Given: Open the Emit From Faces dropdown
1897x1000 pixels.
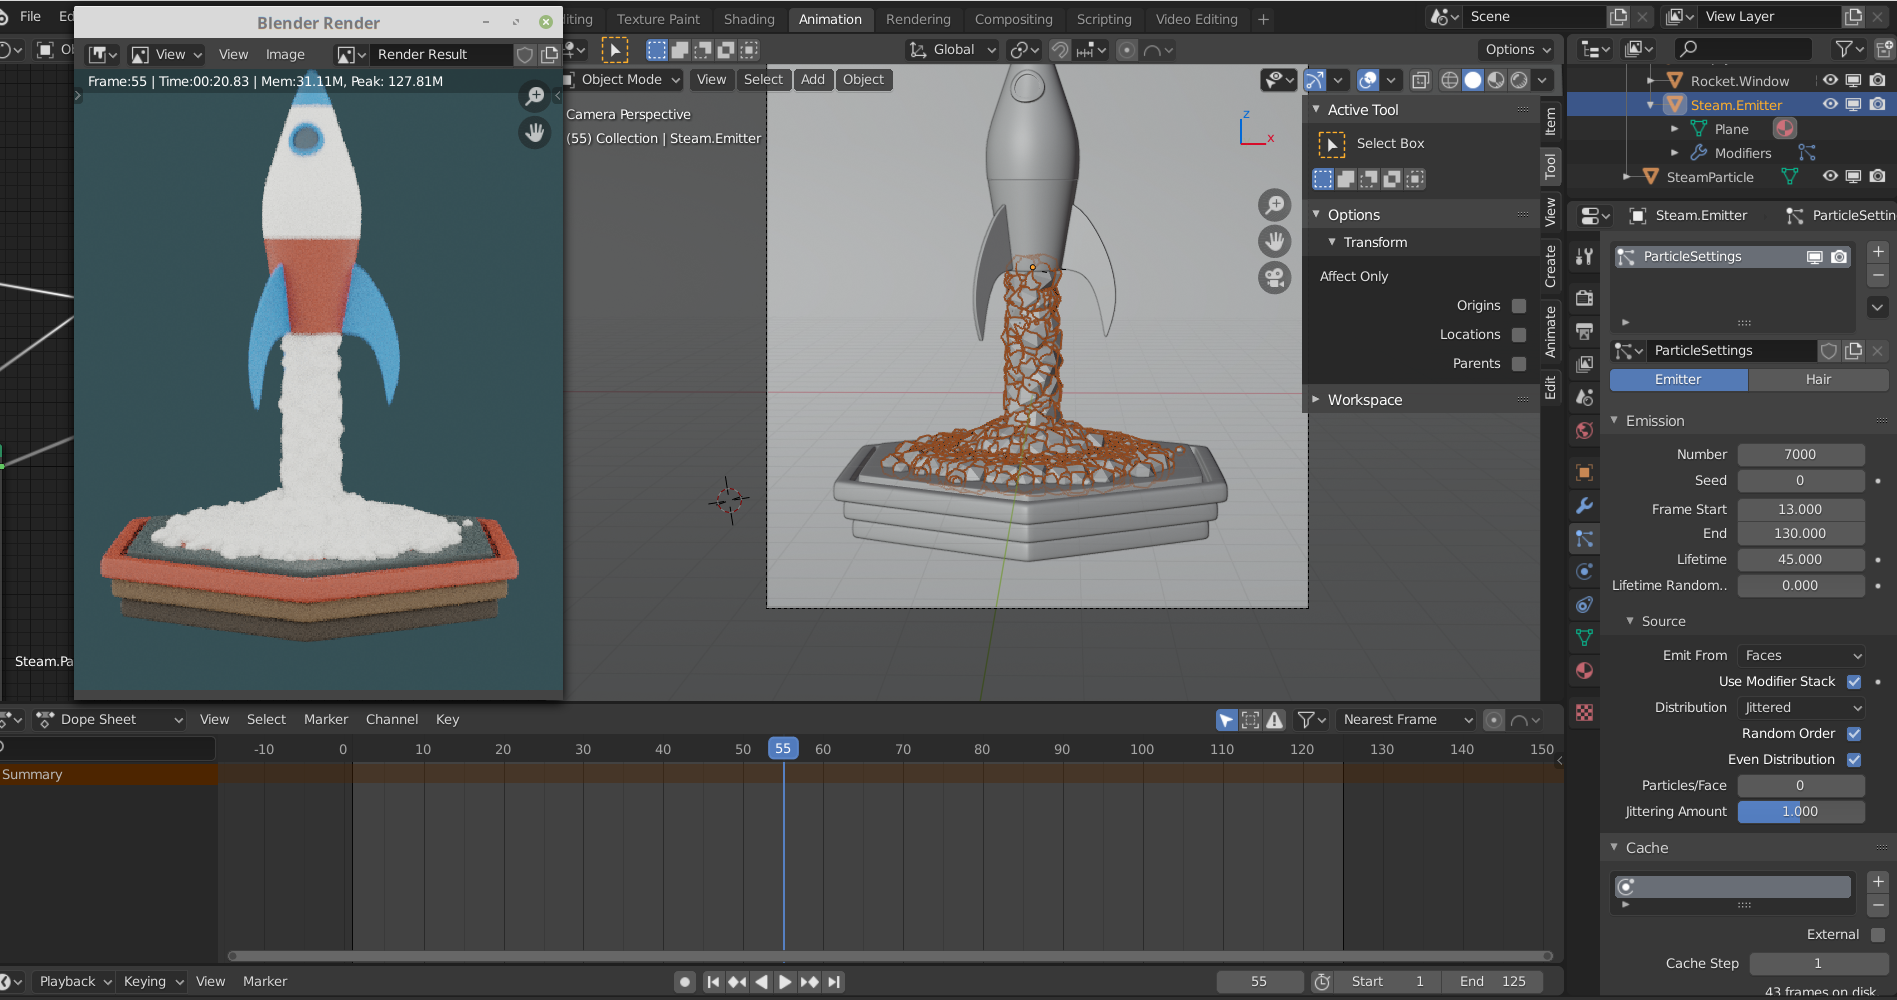Looking at the screenshot, I should click(1801, 656).
